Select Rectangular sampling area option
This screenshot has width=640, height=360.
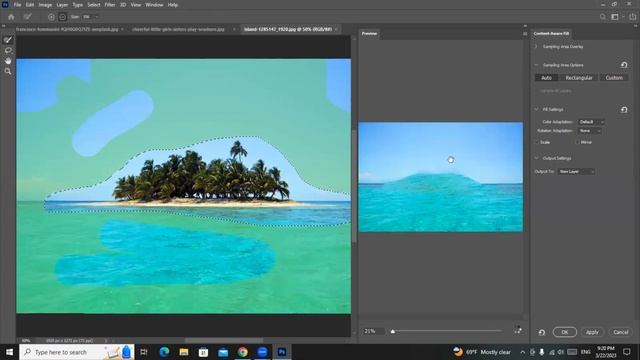pyautogui.click(x=578, y=78)
